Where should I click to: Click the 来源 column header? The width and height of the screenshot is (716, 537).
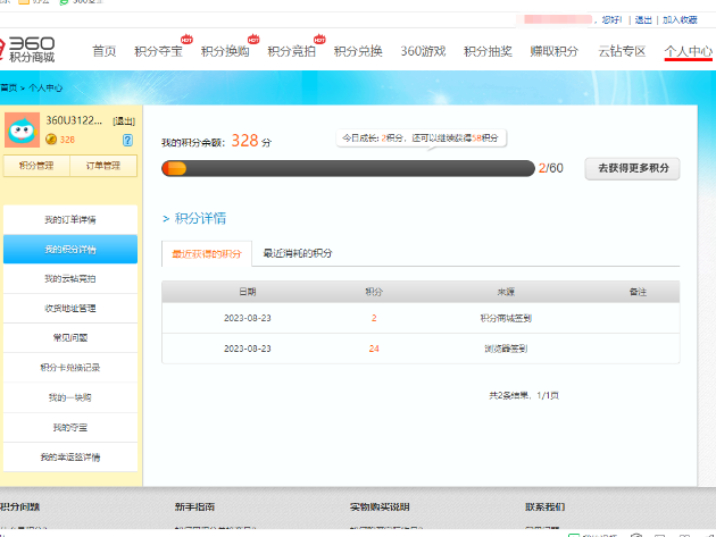[506, 291]
